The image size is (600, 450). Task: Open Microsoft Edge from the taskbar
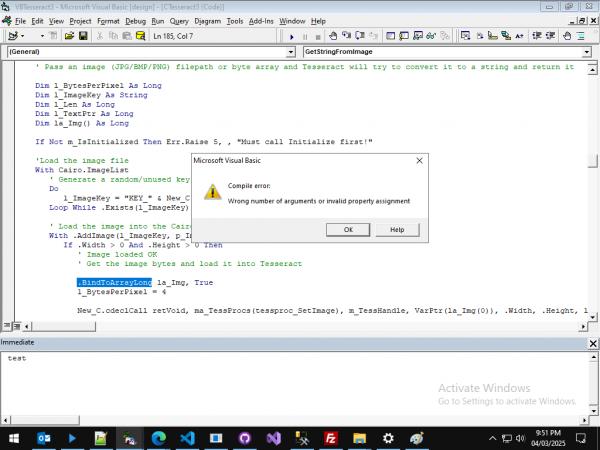[x=158, y=438]
